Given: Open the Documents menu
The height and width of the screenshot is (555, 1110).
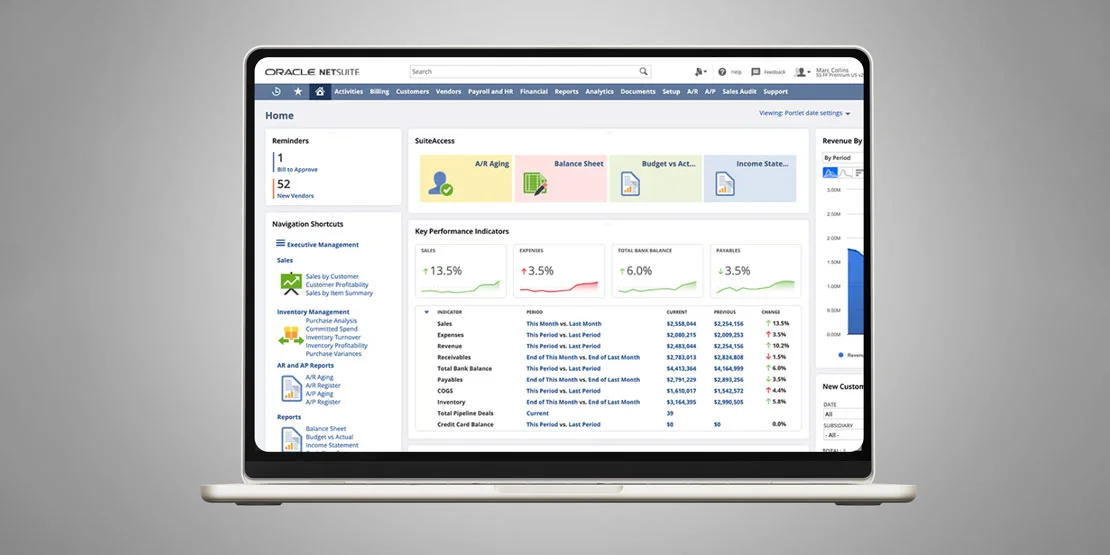Looking at the screenshot, I should [638, 92].
